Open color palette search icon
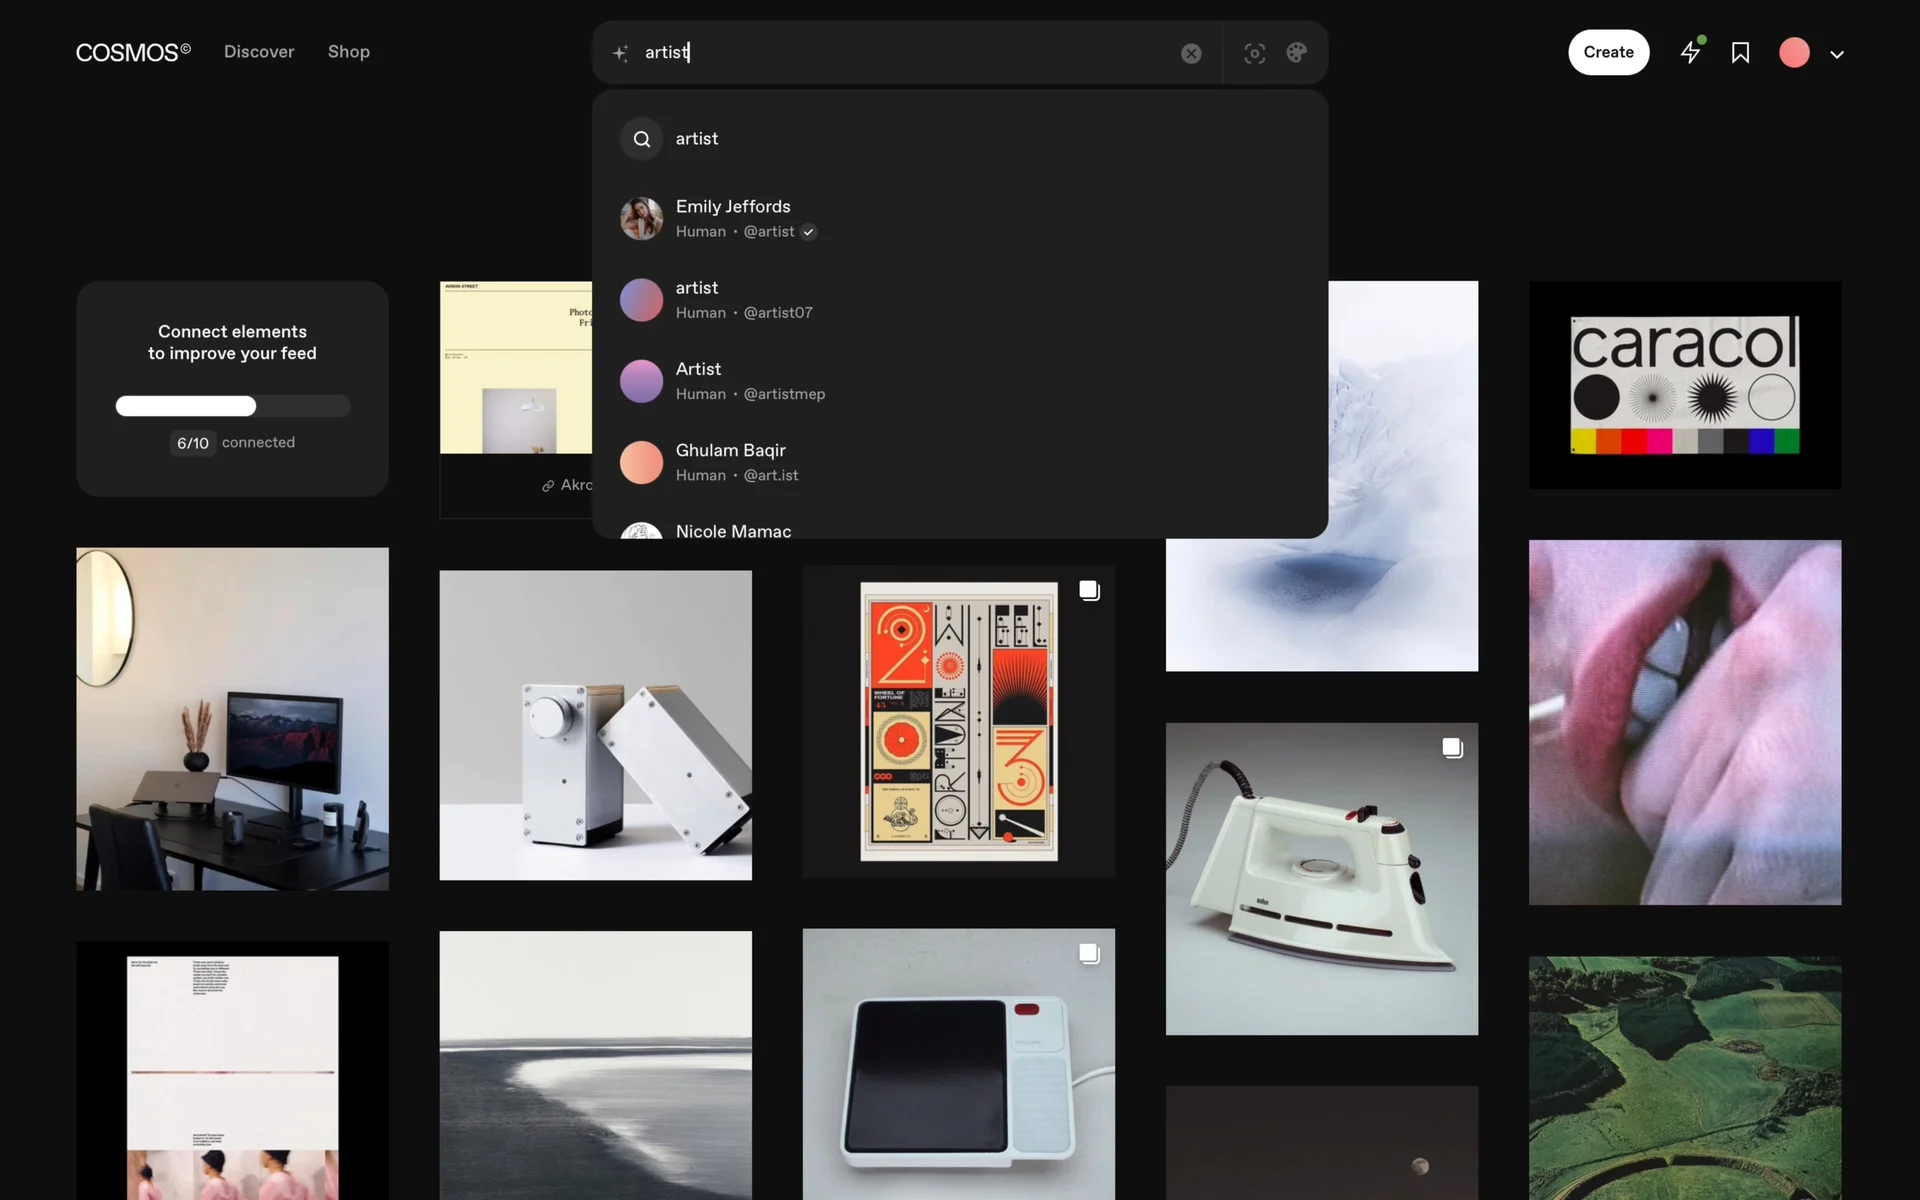The height and width of the screenshot is (1200, 1920). pyautogui.click(x=1296, y=53)
